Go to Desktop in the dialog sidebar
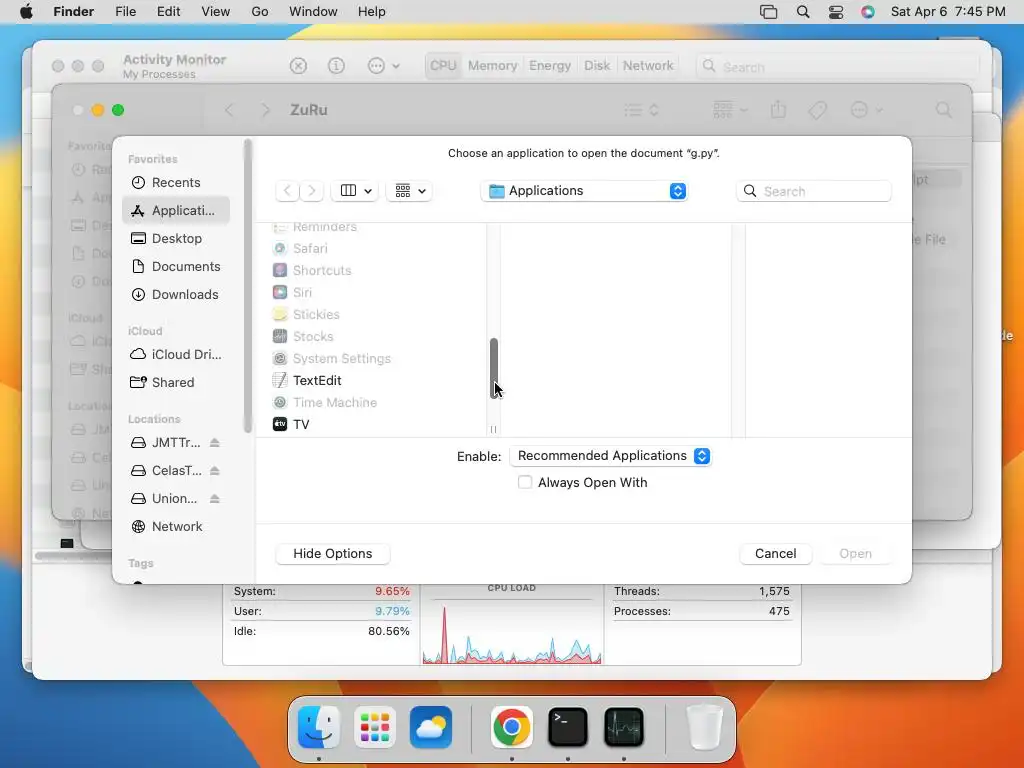The width and height of the screenshot is (1024, 768). point(176,238)
